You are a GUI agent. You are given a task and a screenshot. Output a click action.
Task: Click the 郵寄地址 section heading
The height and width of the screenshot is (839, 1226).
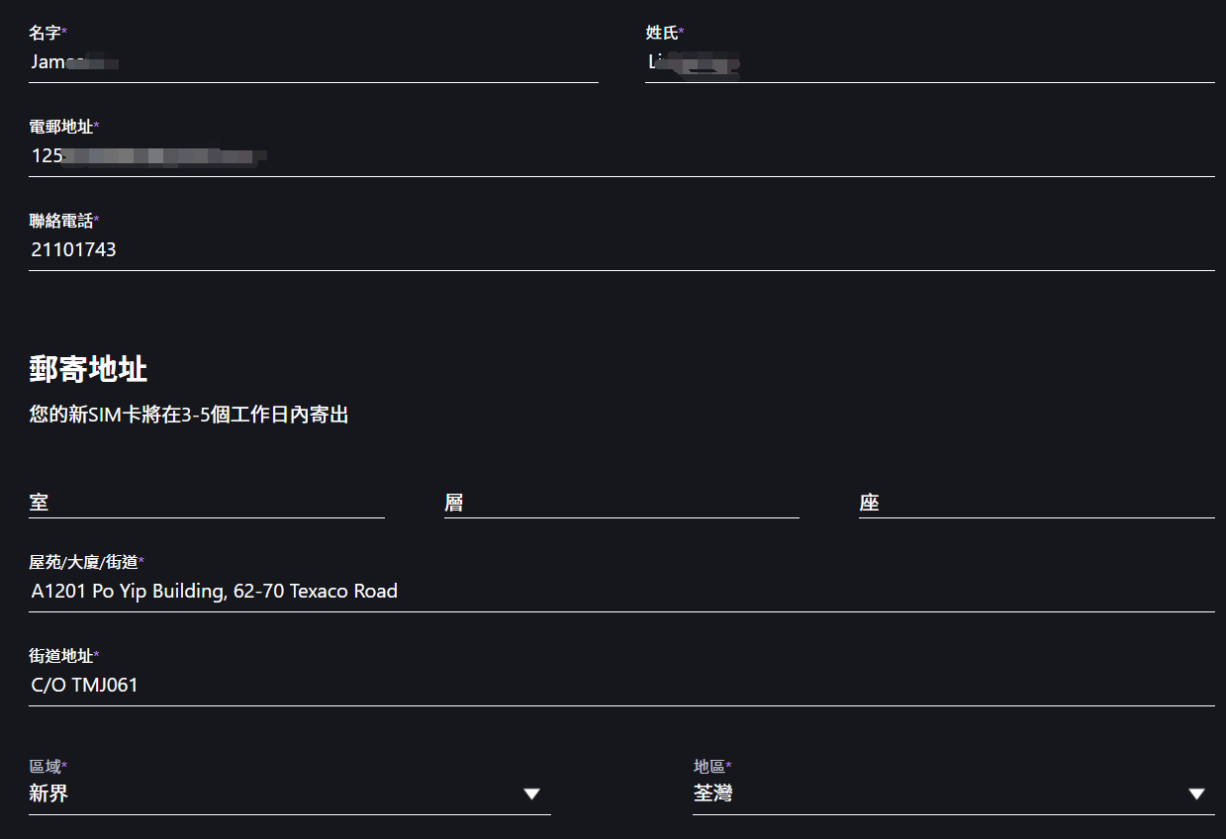tap(88, 369)
